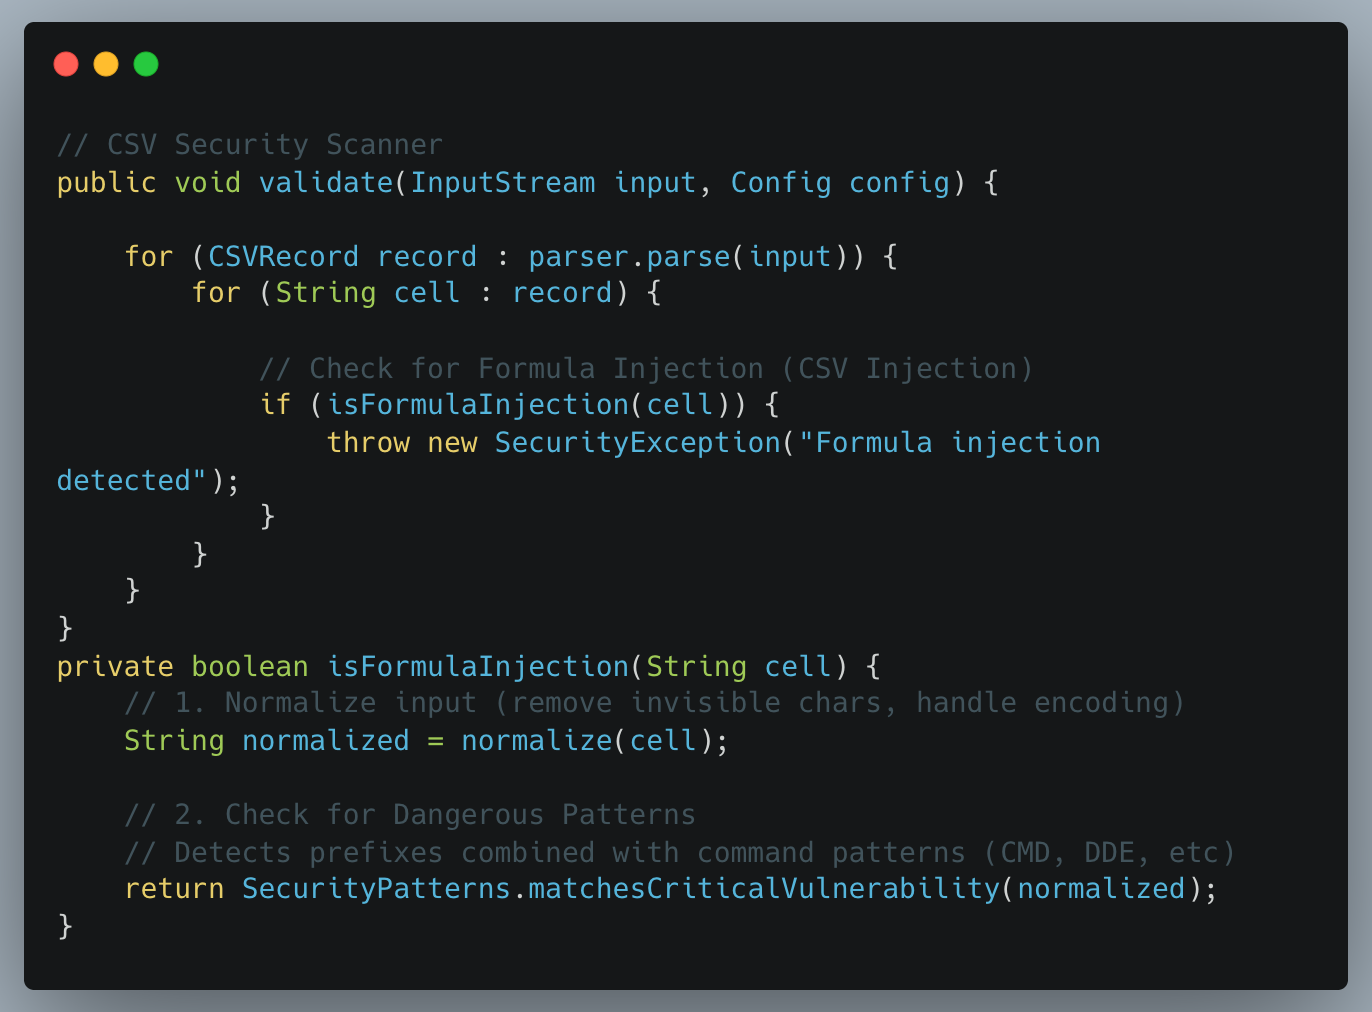Screen dimensions: 1372x1012
Task: Click the 'CSV Security Scanner' comment line
Action: (249, 145)
